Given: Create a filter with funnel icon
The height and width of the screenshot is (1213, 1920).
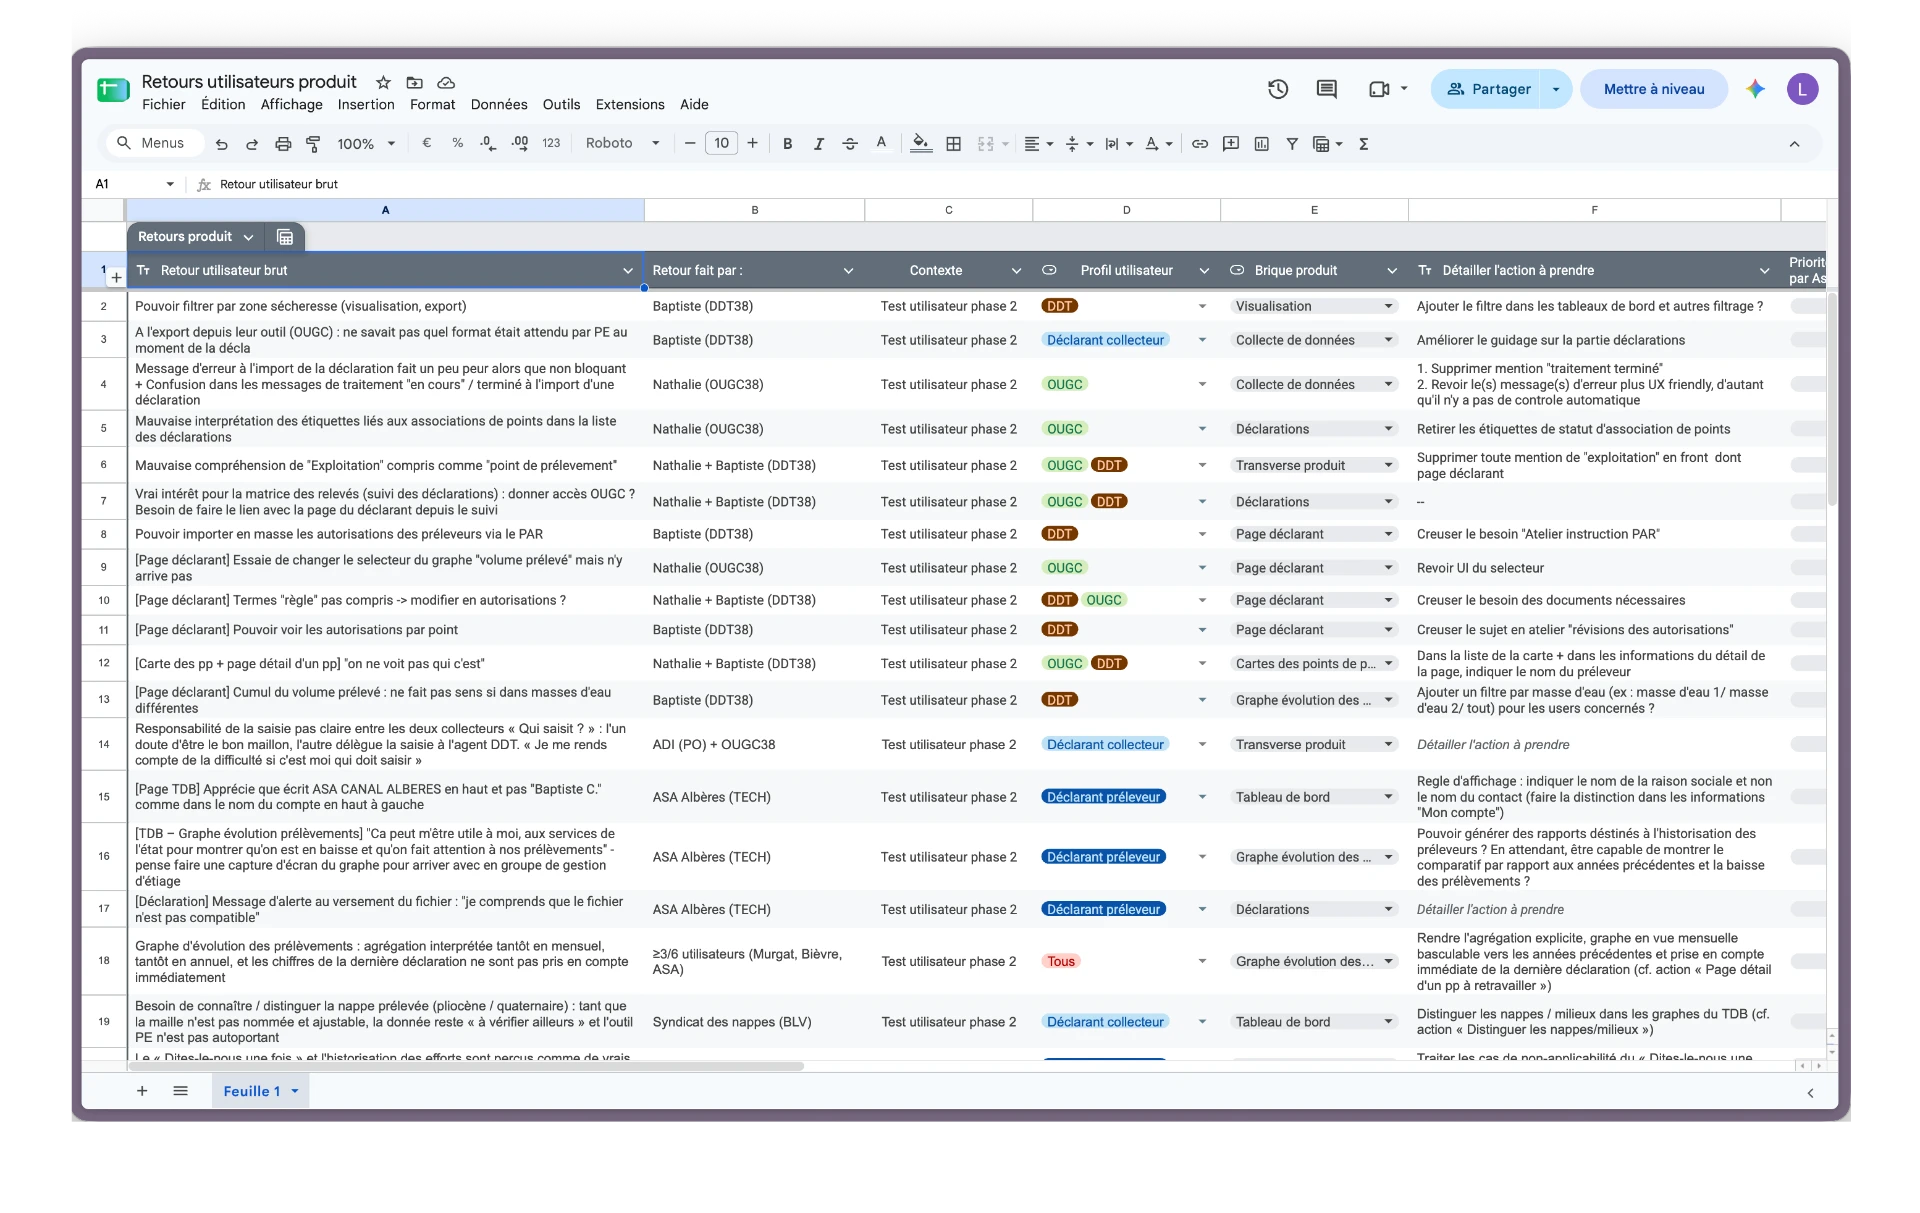Looking at the screenshot, I should pos(1292,144).
